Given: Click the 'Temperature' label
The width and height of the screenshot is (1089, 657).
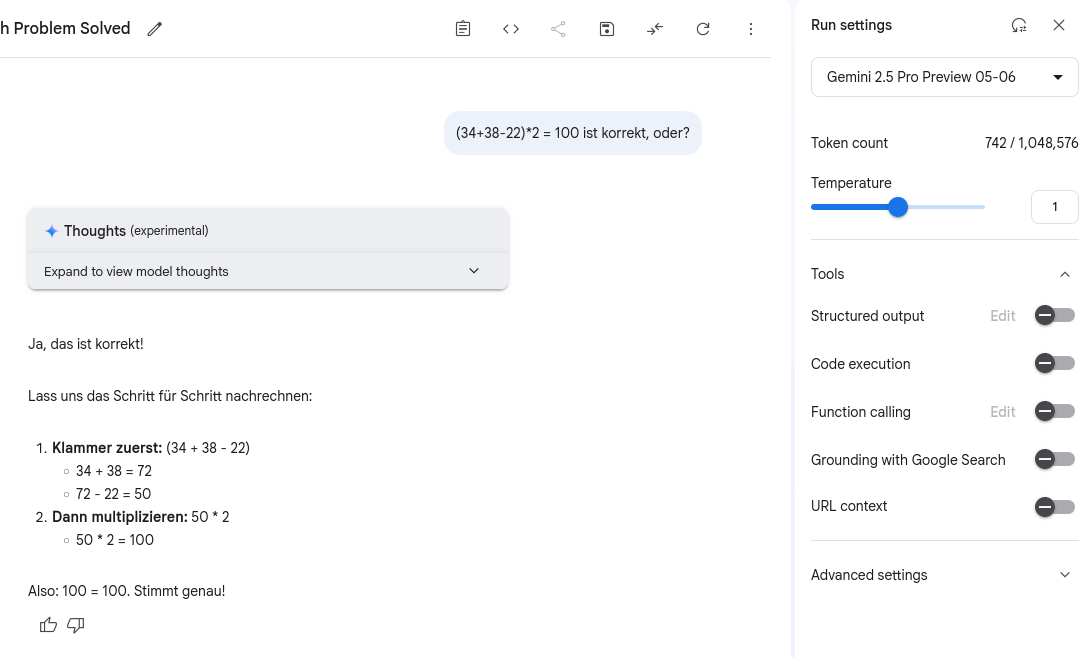Looking at the screenshot, I should coord(851,183).
